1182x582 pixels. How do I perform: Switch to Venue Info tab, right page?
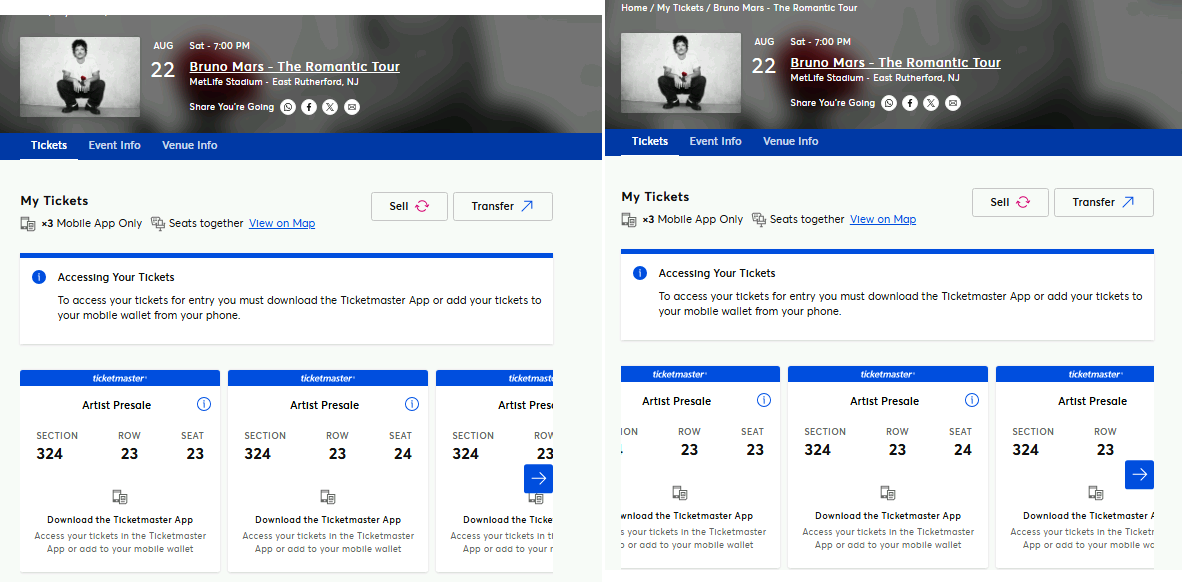pyautogui.click(x=790, y=141)
